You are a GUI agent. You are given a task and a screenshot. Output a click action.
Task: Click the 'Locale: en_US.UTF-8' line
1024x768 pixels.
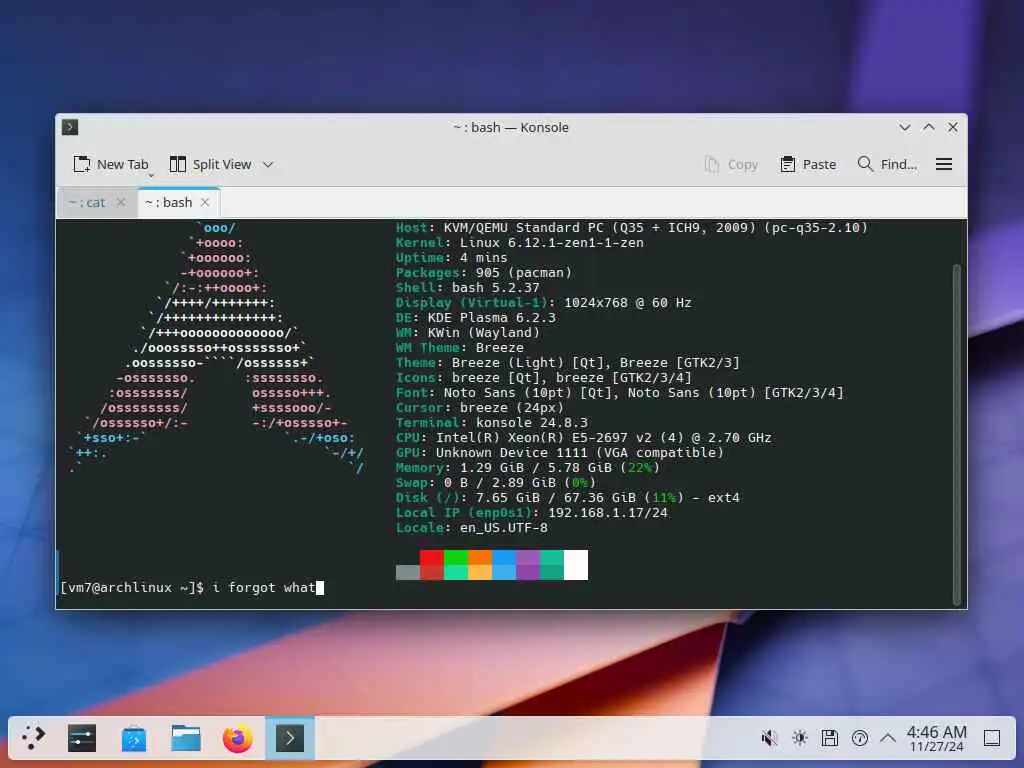click(x=472, y=528)
